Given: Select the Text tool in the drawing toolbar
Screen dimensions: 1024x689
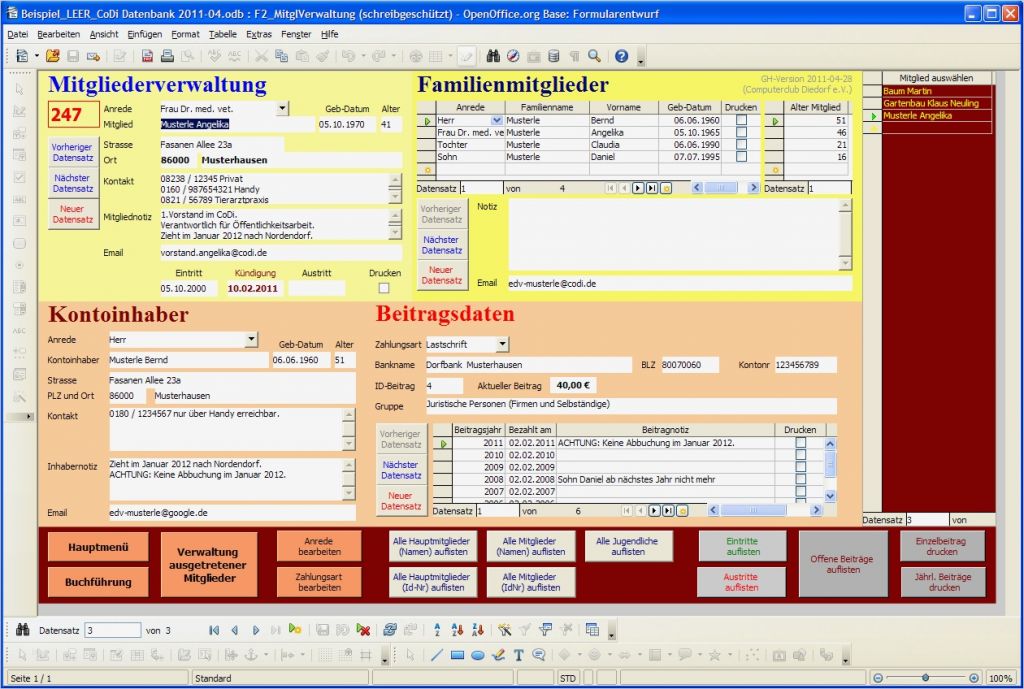Looking at the screenshot, I should (x=517, y=655).
